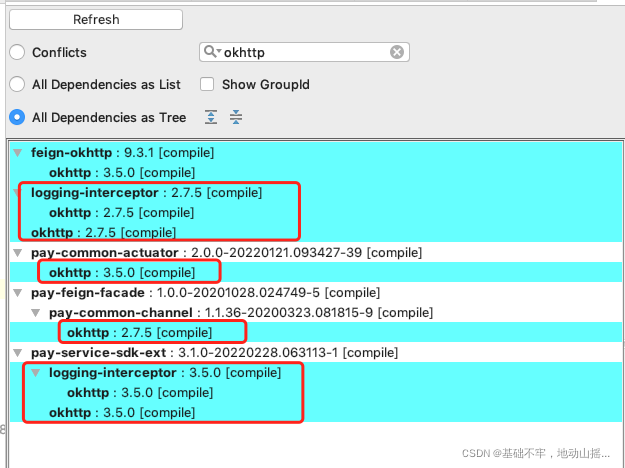Collapse the logging-interceptor 2.7.5 node

pyautogui.click(x=17, y=193)
